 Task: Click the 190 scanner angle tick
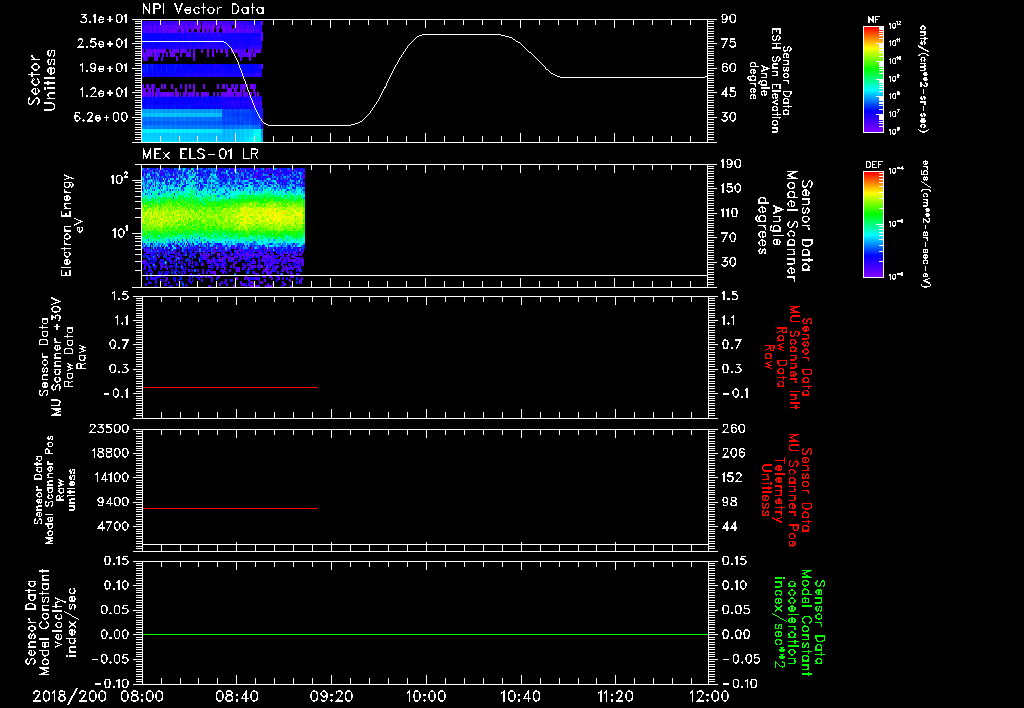(731, 164)
